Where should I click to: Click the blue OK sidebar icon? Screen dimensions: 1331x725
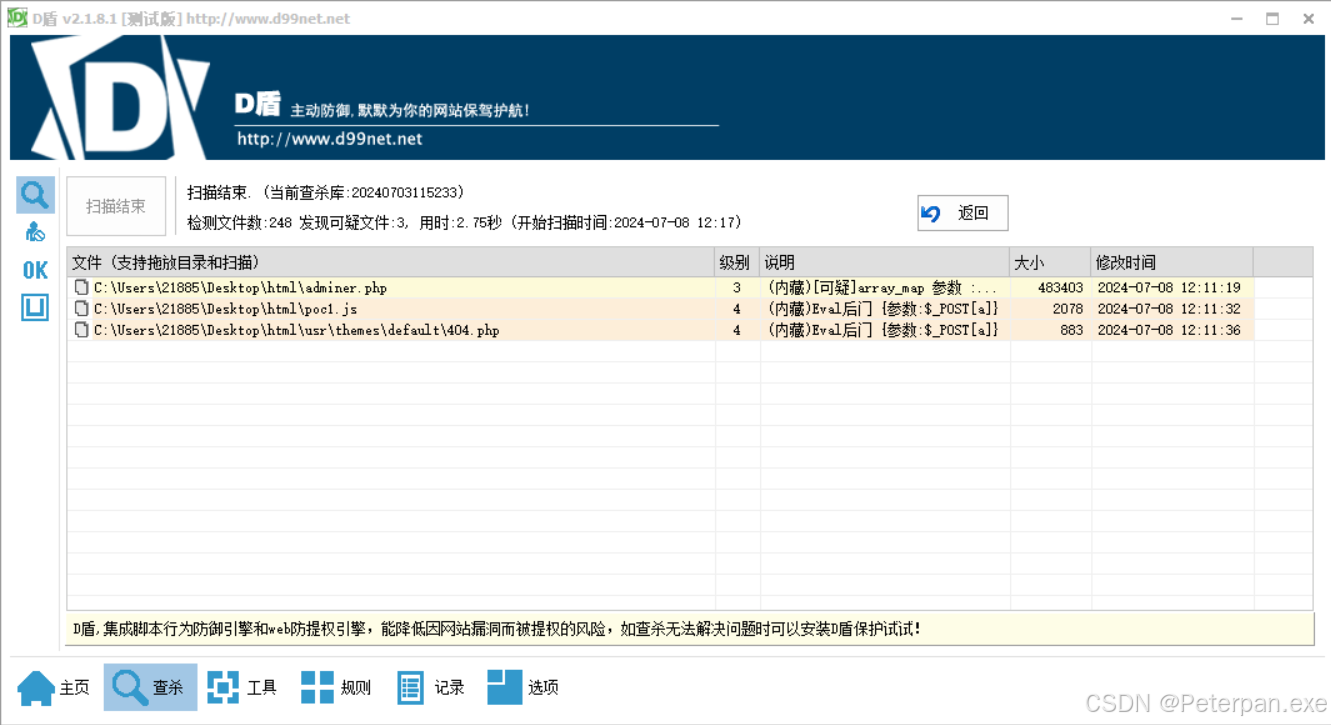coord(35,270)
